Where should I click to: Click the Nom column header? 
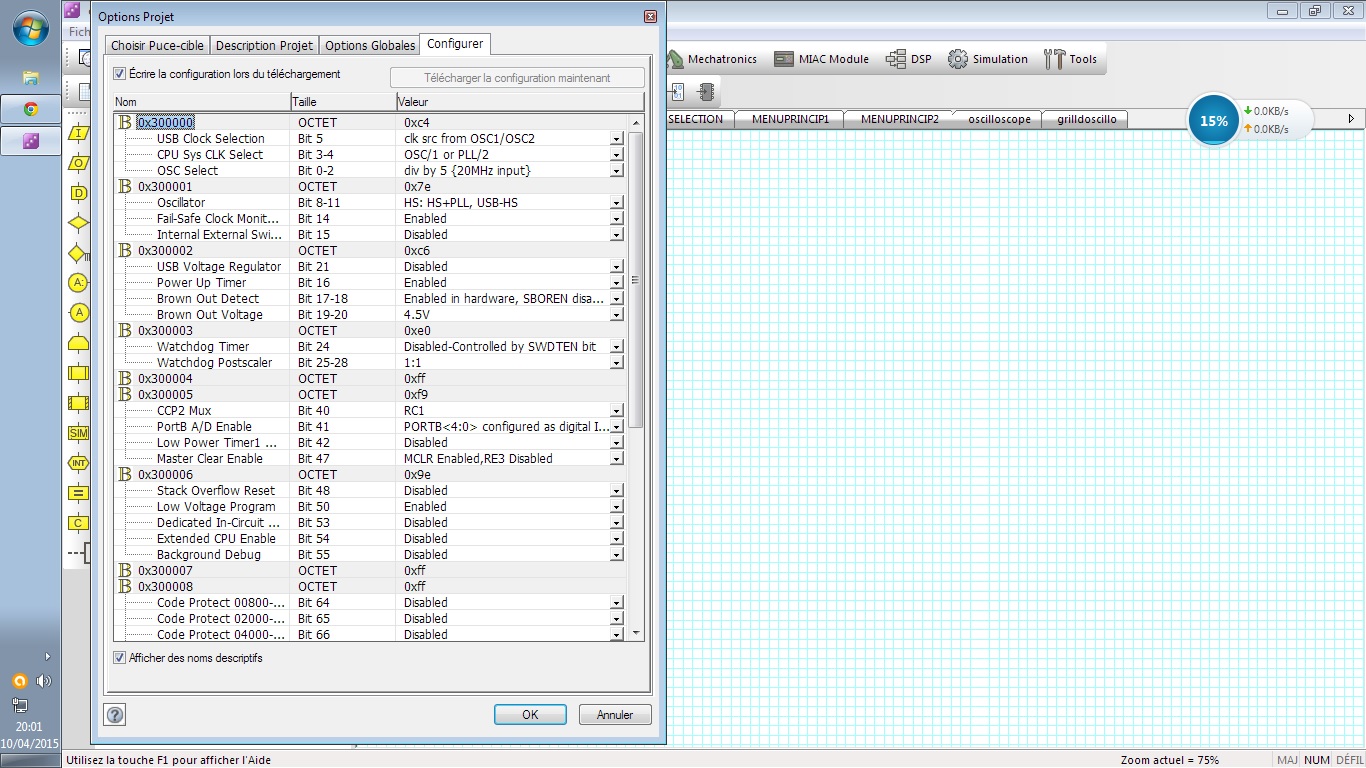(x=201, y=102)
